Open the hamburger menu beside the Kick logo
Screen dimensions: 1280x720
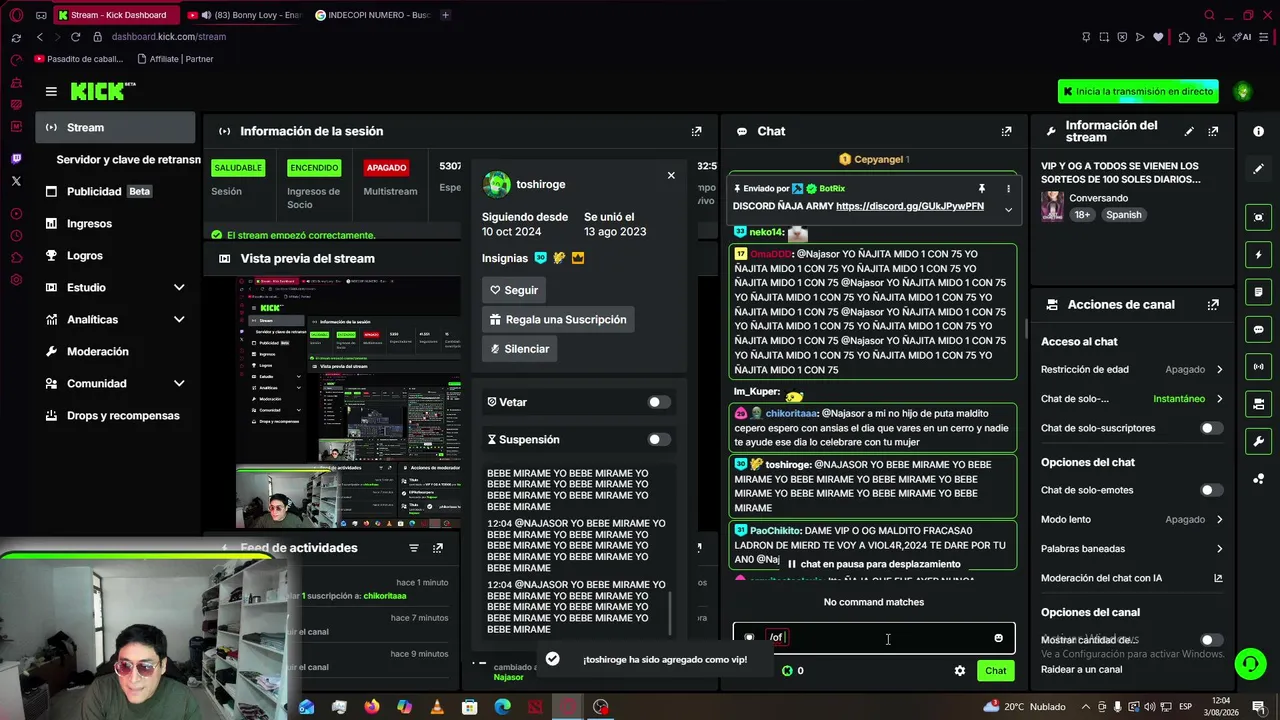tap(51, 91)
